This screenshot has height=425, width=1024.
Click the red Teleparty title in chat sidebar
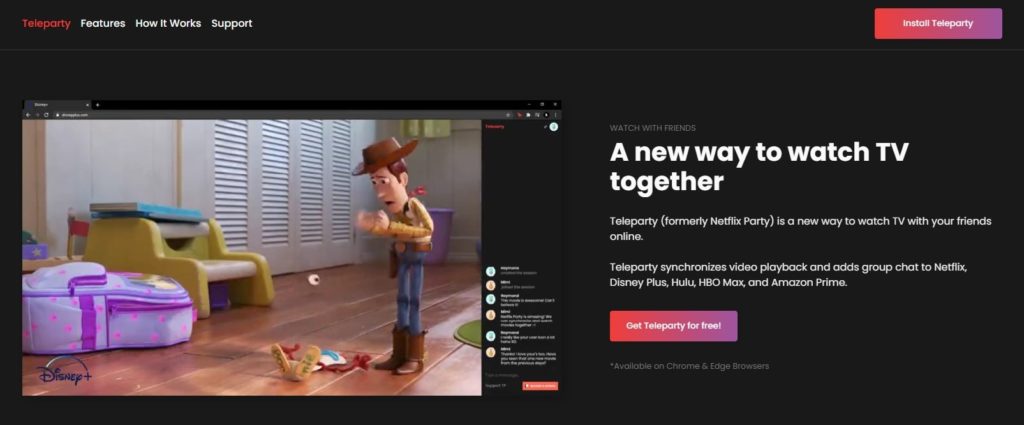495,127
